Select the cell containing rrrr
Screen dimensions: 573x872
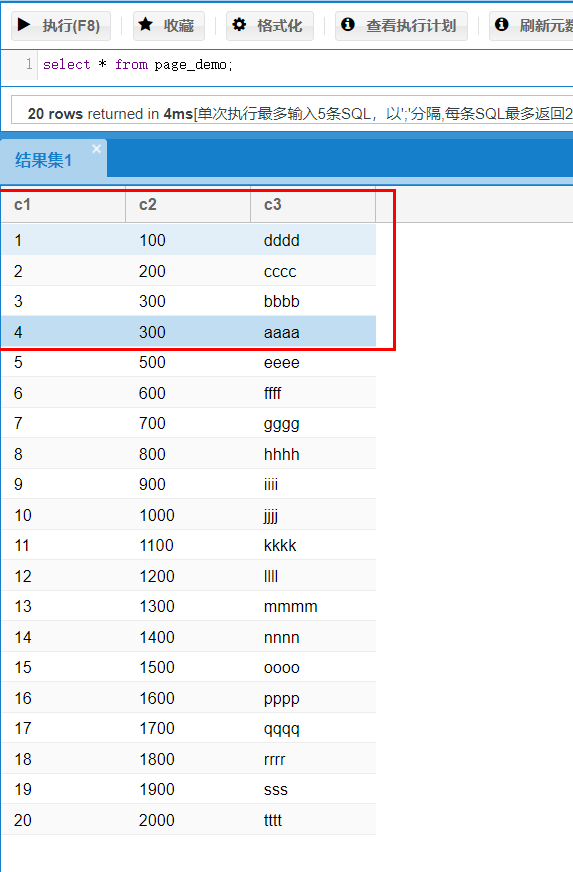[313, 759]
